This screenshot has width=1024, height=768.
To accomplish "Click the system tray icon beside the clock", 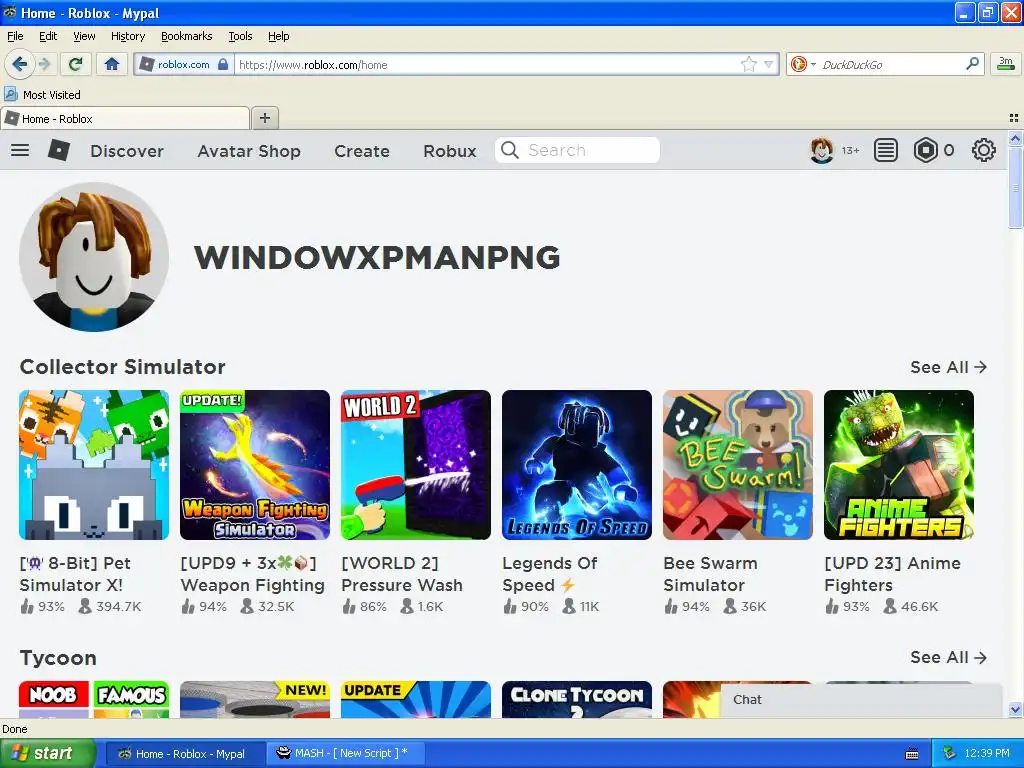I will pyautogui.click(x=949, y=754).
